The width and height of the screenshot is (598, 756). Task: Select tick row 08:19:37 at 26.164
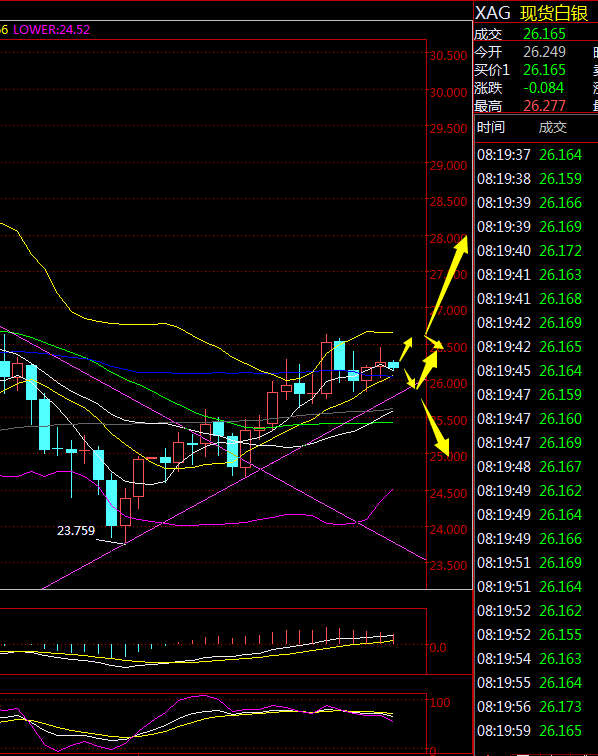pos(530,155)
